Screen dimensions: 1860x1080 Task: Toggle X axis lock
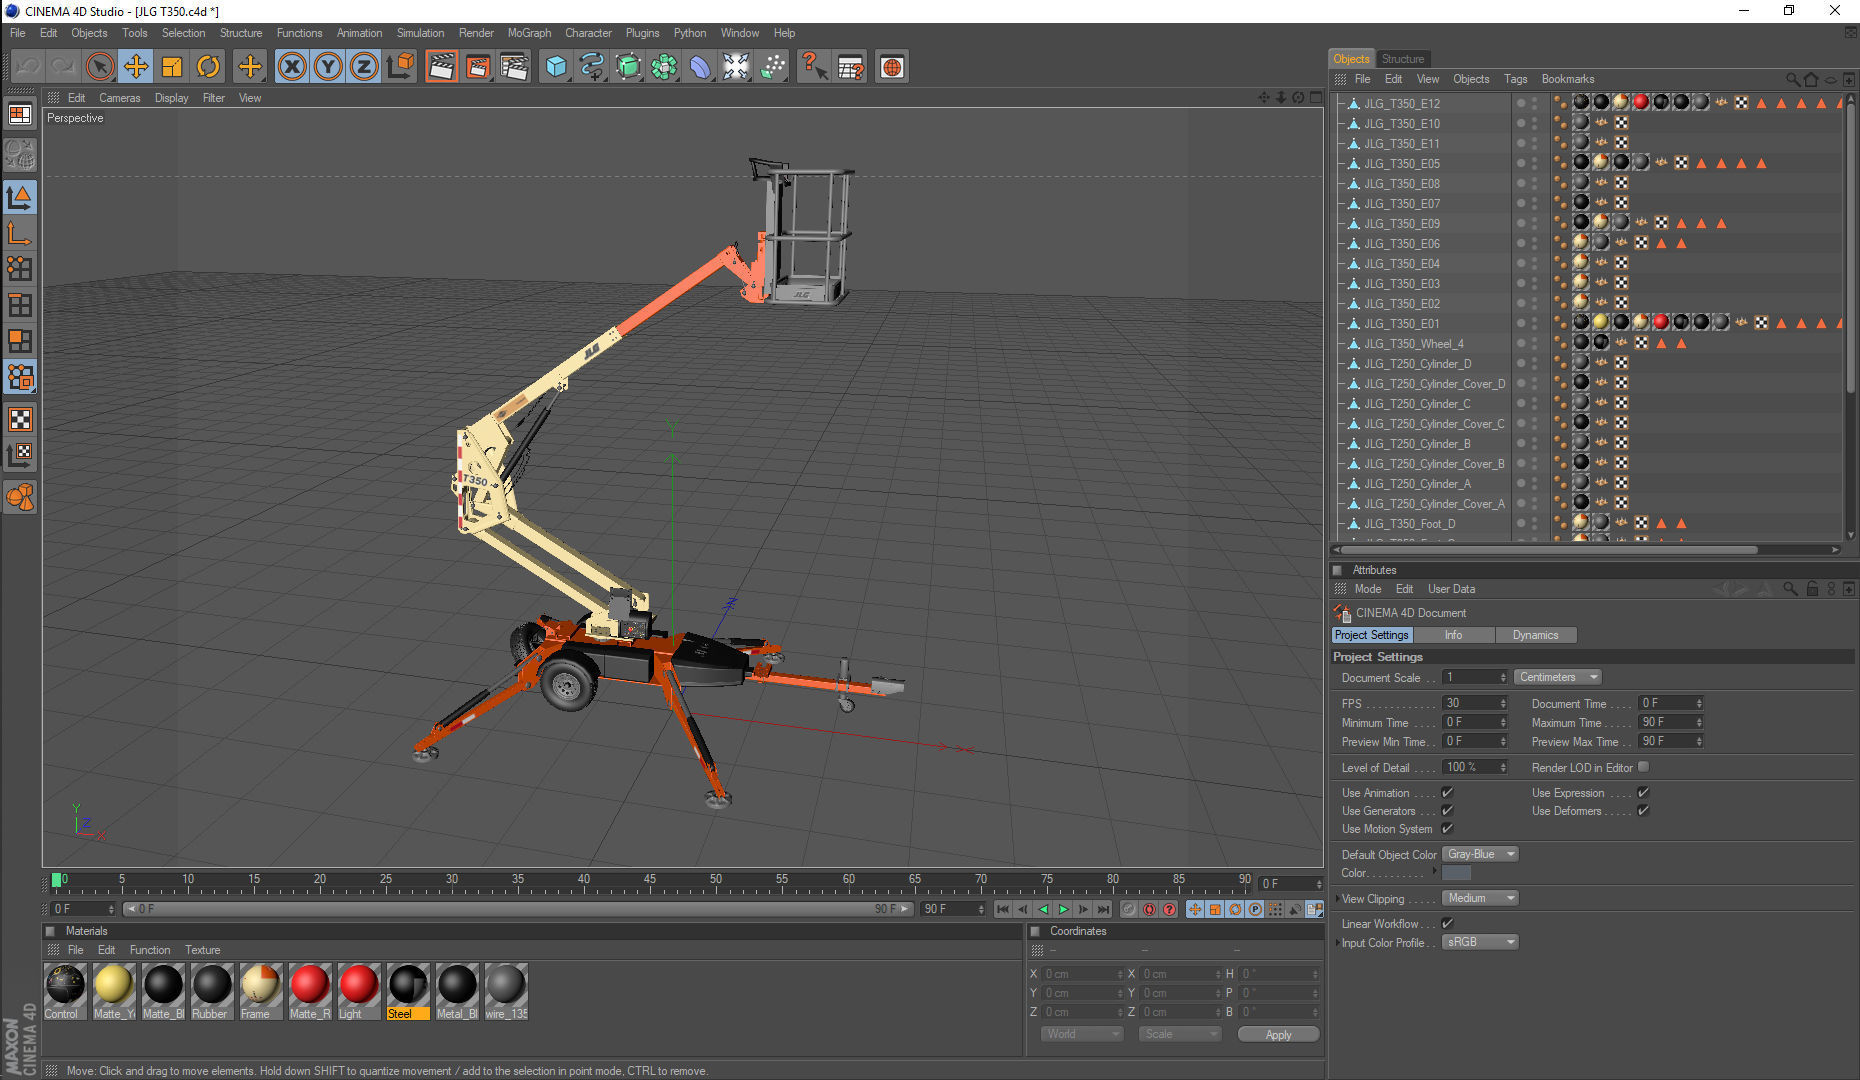coord(291,67)
